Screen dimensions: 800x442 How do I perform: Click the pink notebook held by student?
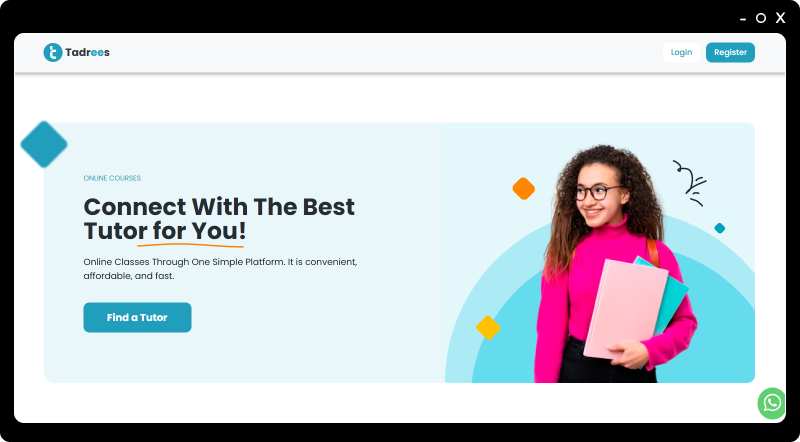click(626, 309)
